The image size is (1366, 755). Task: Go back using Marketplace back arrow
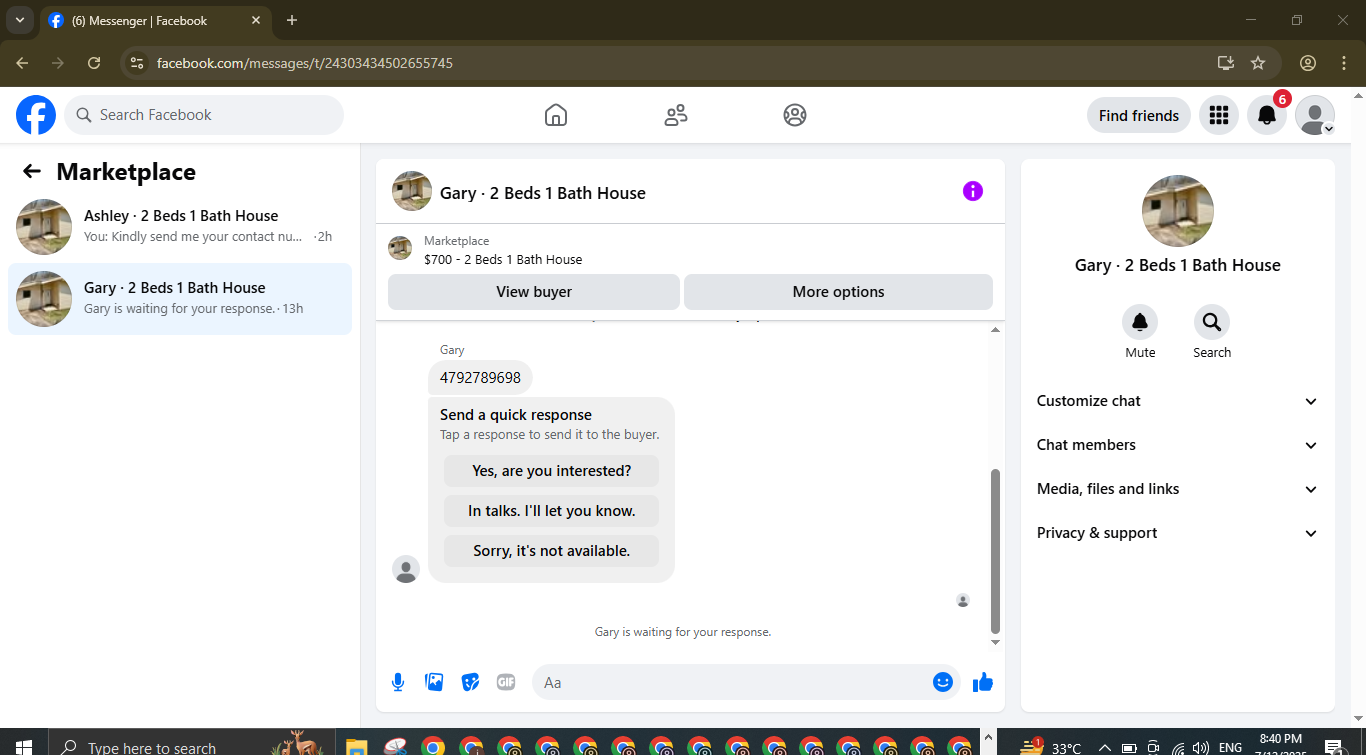pyautogui.click(x=32, y=171)
